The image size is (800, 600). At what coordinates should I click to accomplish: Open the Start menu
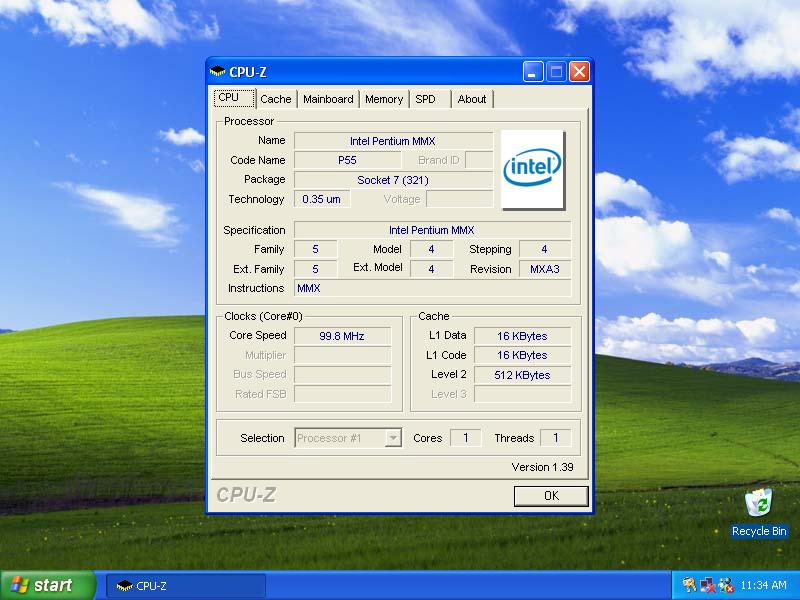[47, 585]
